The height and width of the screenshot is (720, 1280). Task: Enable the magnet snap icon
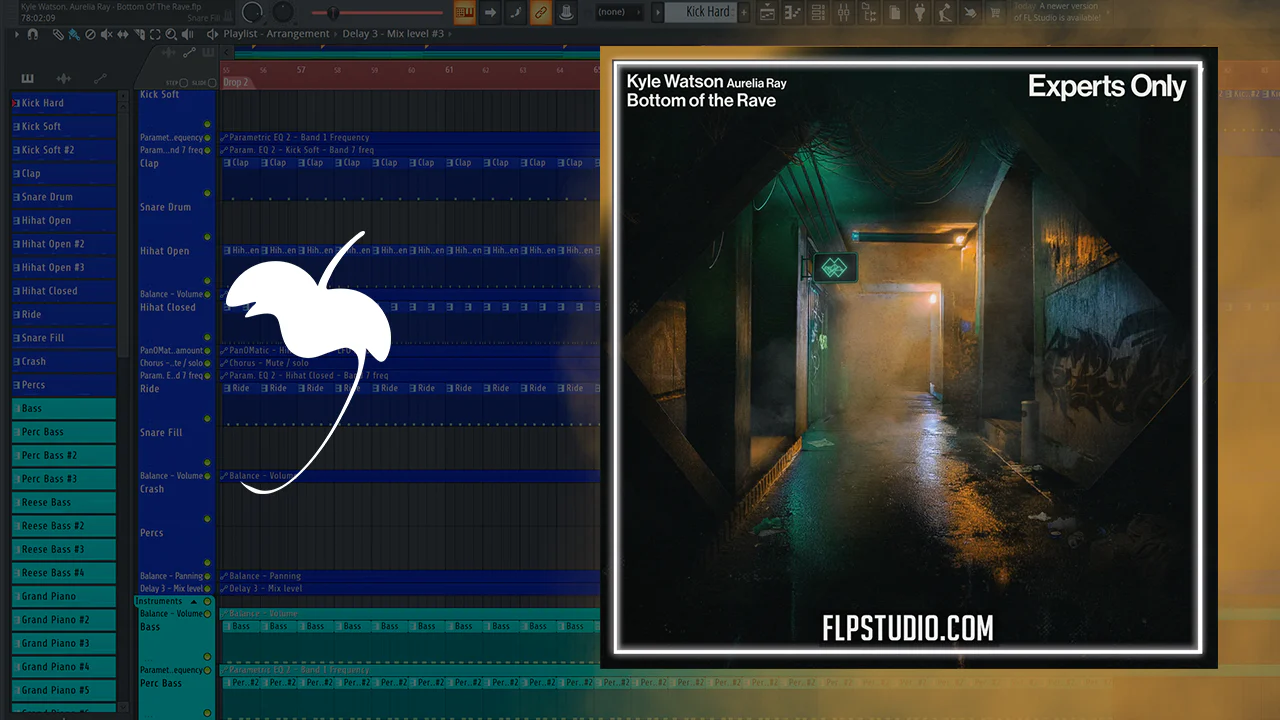click(x=34, y=34)
